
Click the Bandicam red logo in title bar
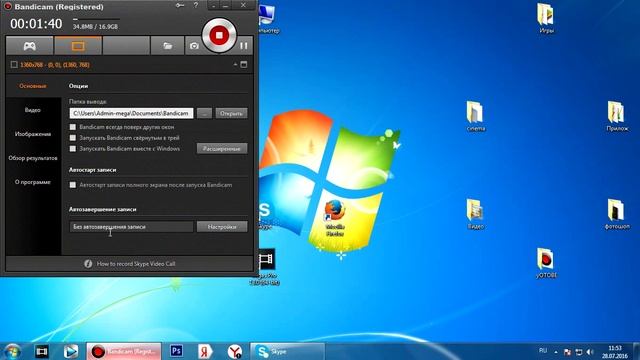pyautogui.click(x=7, y=7)
